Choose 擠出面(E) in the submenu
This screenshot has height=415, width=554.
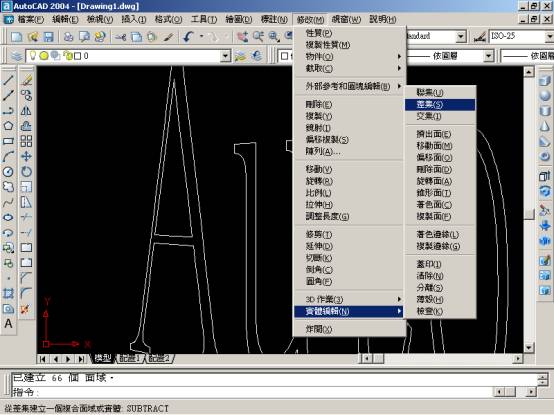click(440, 134)
